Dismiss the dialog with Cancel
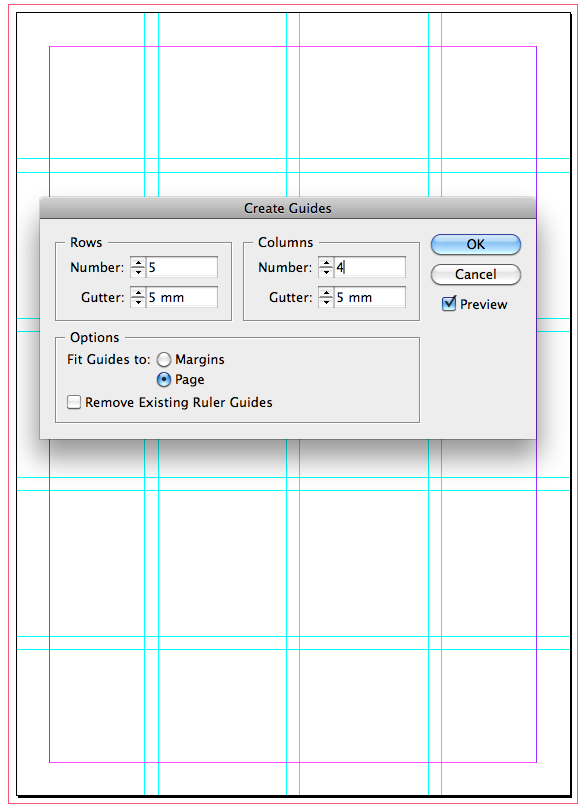The image size is (588, 809). coord(475,275)
